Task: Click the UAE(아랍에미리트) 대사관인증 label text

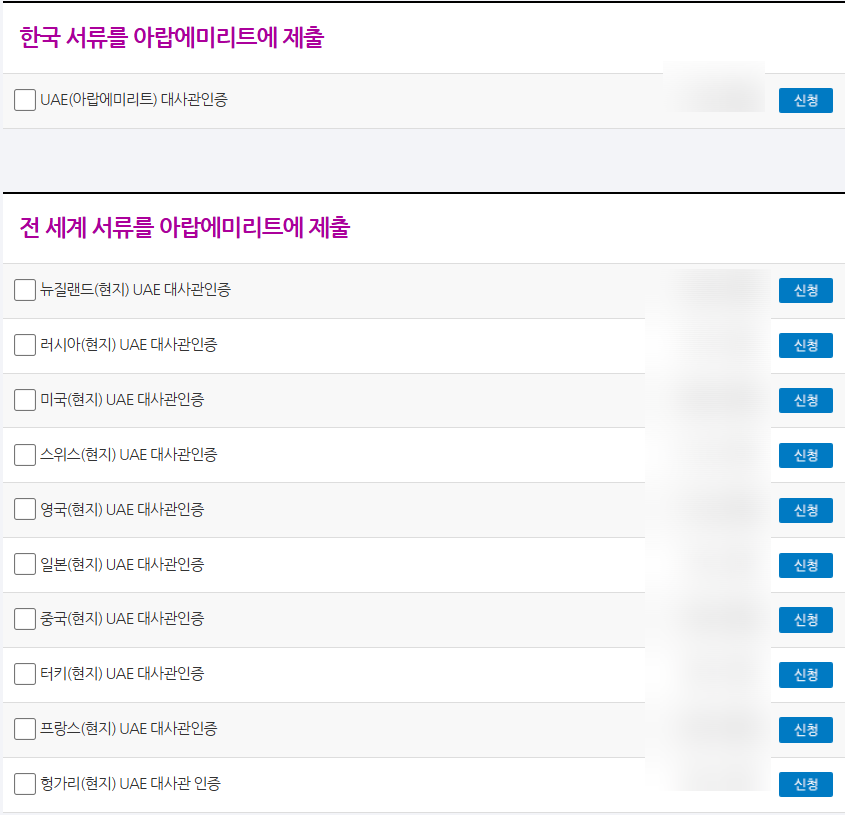Action: point(134,100)
